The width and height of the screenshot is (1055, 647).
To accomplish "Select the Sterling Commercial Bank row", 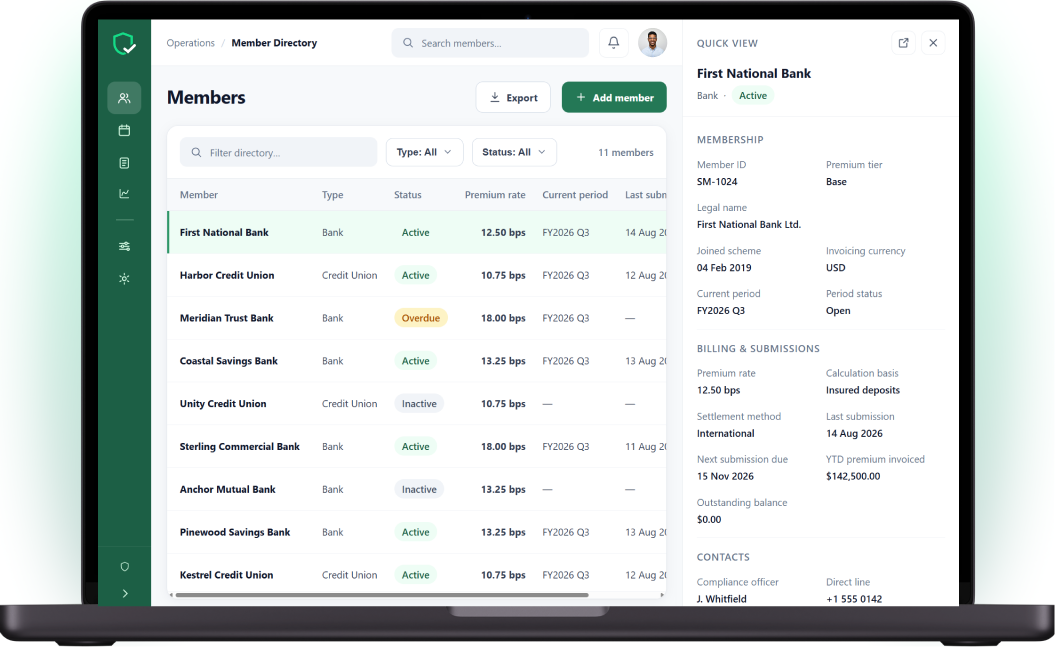I will 417,447.
